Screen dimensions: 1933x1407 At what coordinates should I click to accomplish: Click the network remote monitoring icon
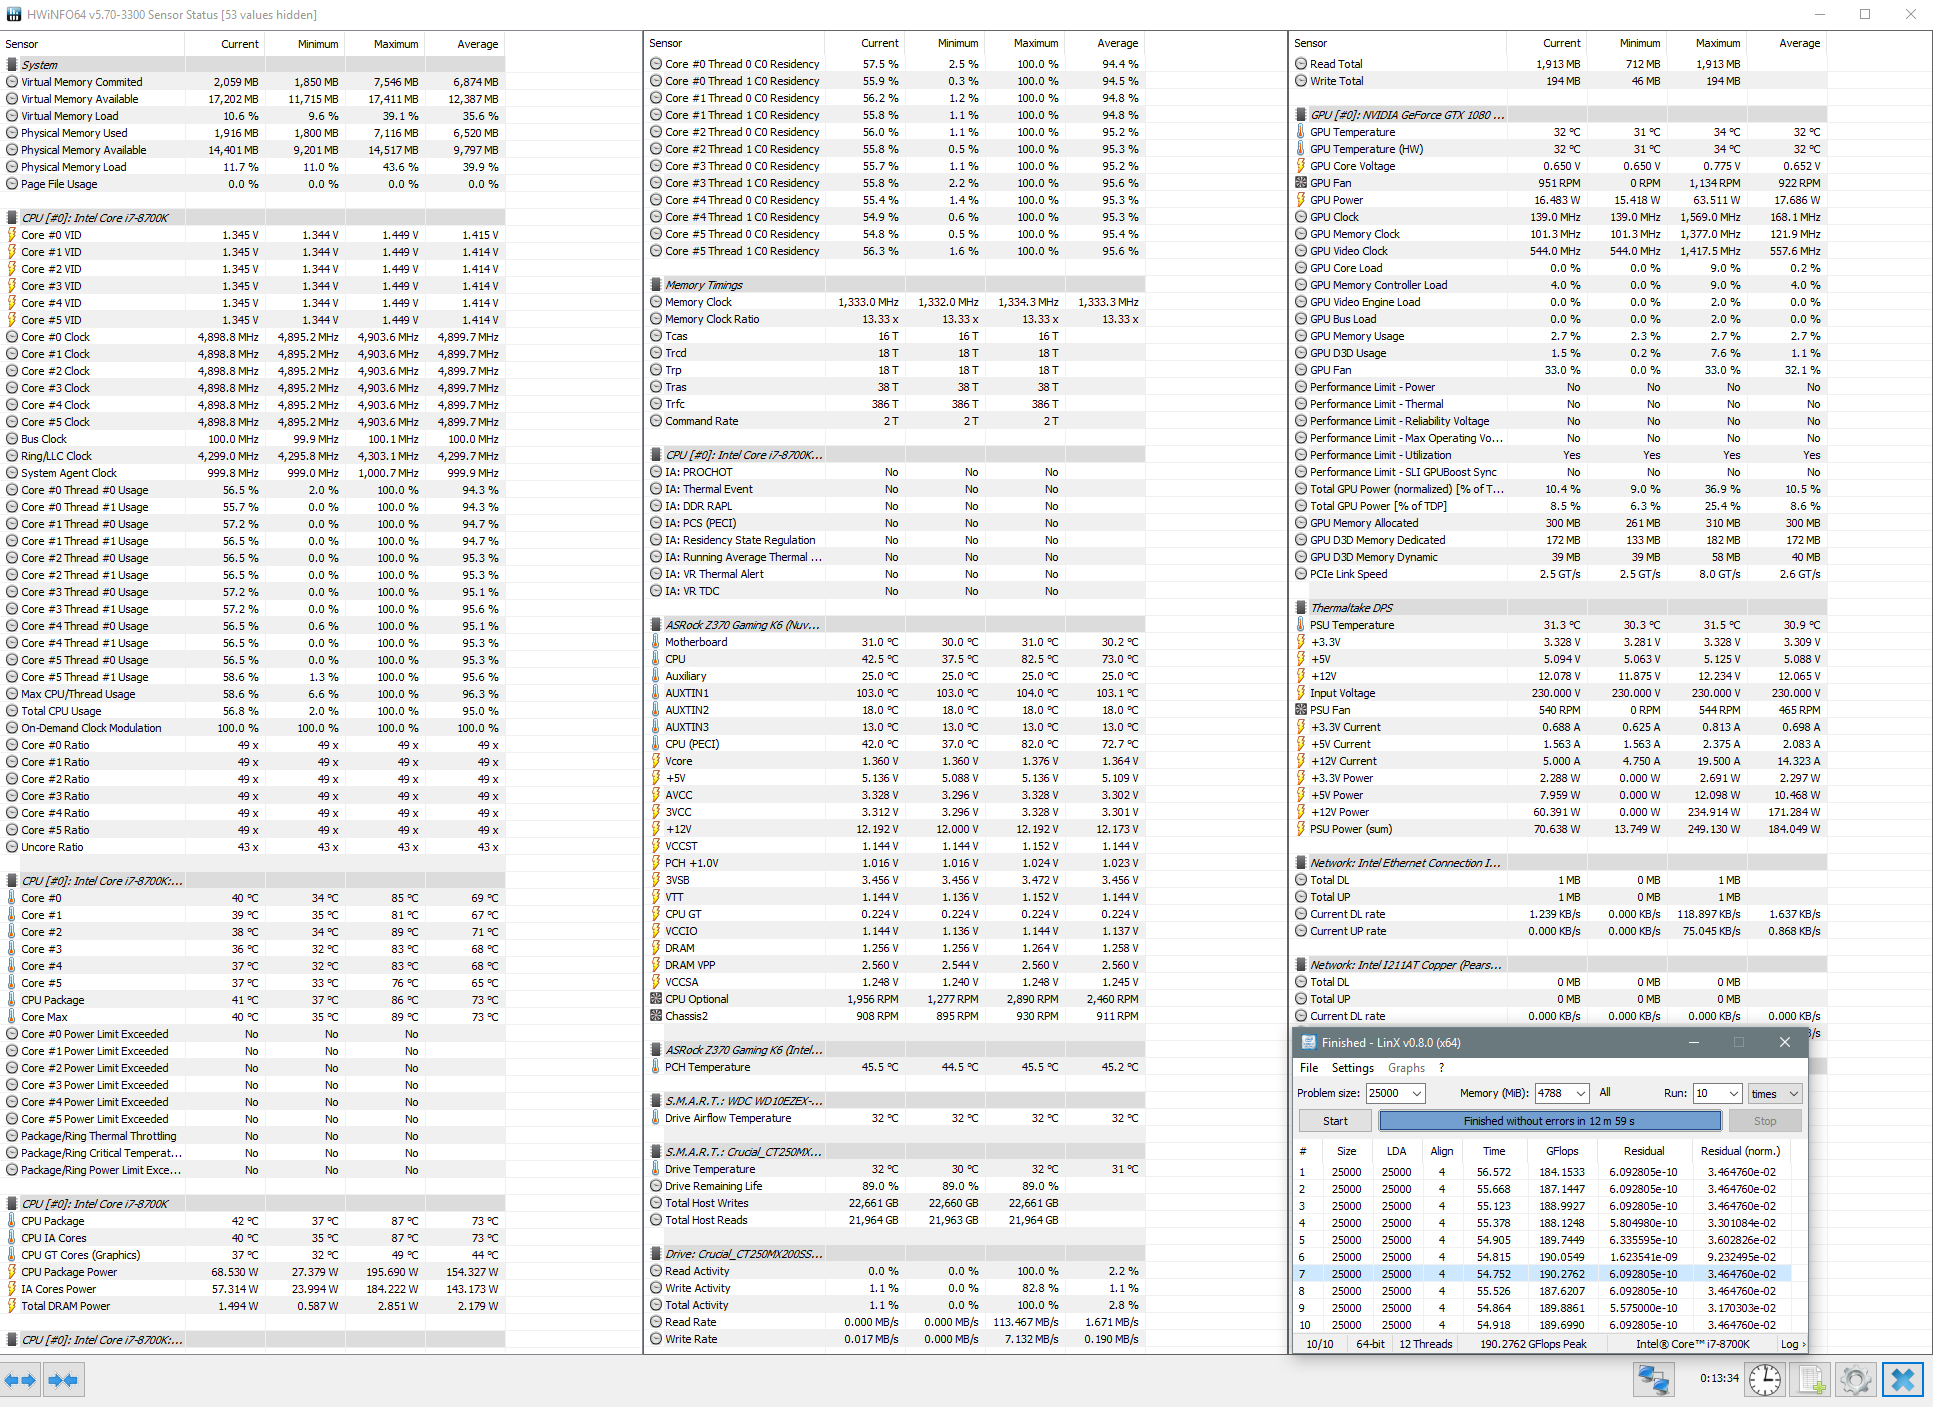tap(1653, 1380)
